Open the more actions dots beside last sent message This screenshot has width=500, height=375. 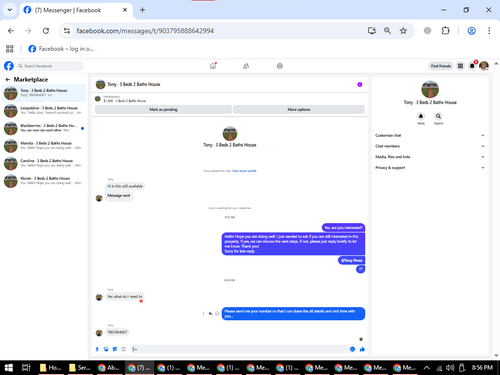coord(203,313)
